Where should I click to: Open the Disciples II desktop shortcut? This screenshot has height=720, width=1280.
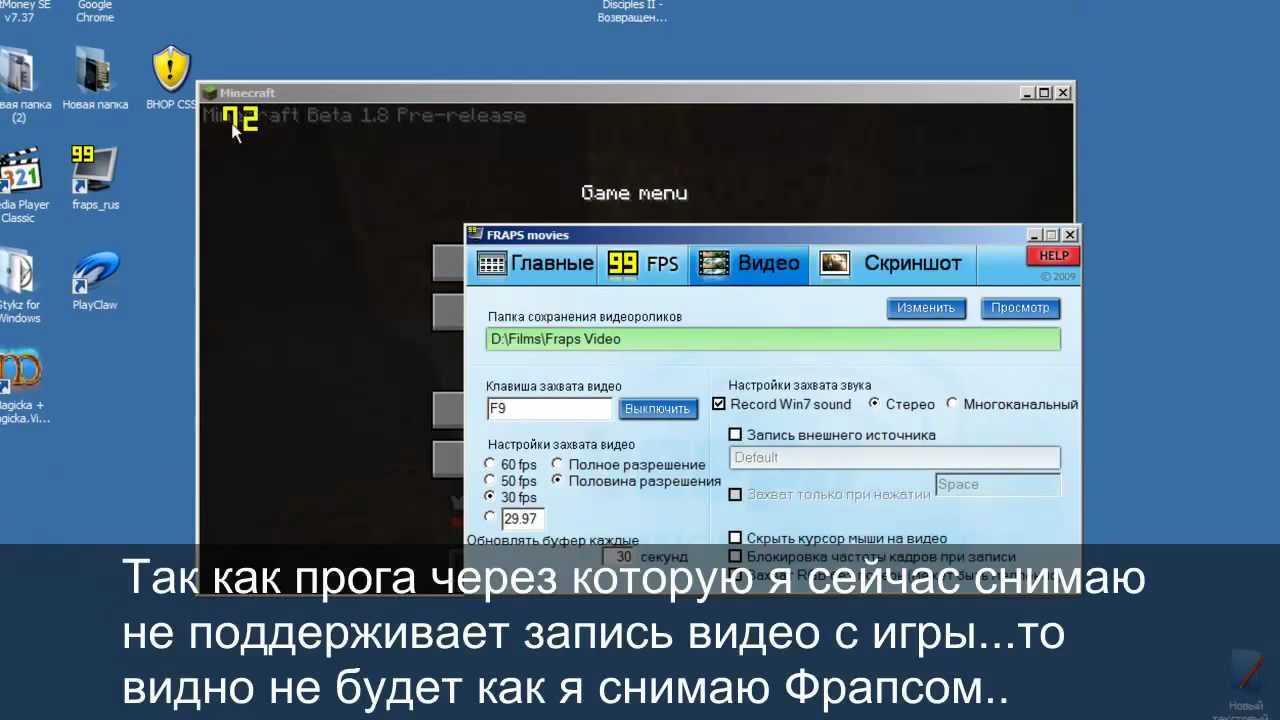(x=632, y=12)
